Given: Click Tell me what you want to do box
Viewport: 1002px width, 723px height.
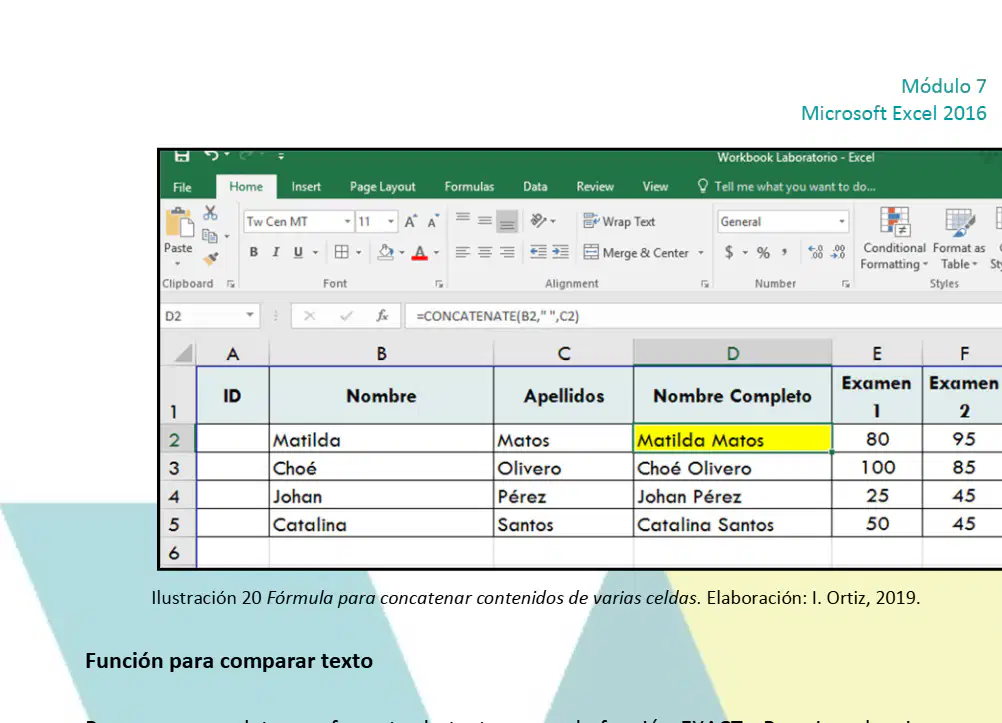Looking at the screenshot, I should tap(787, 187).
